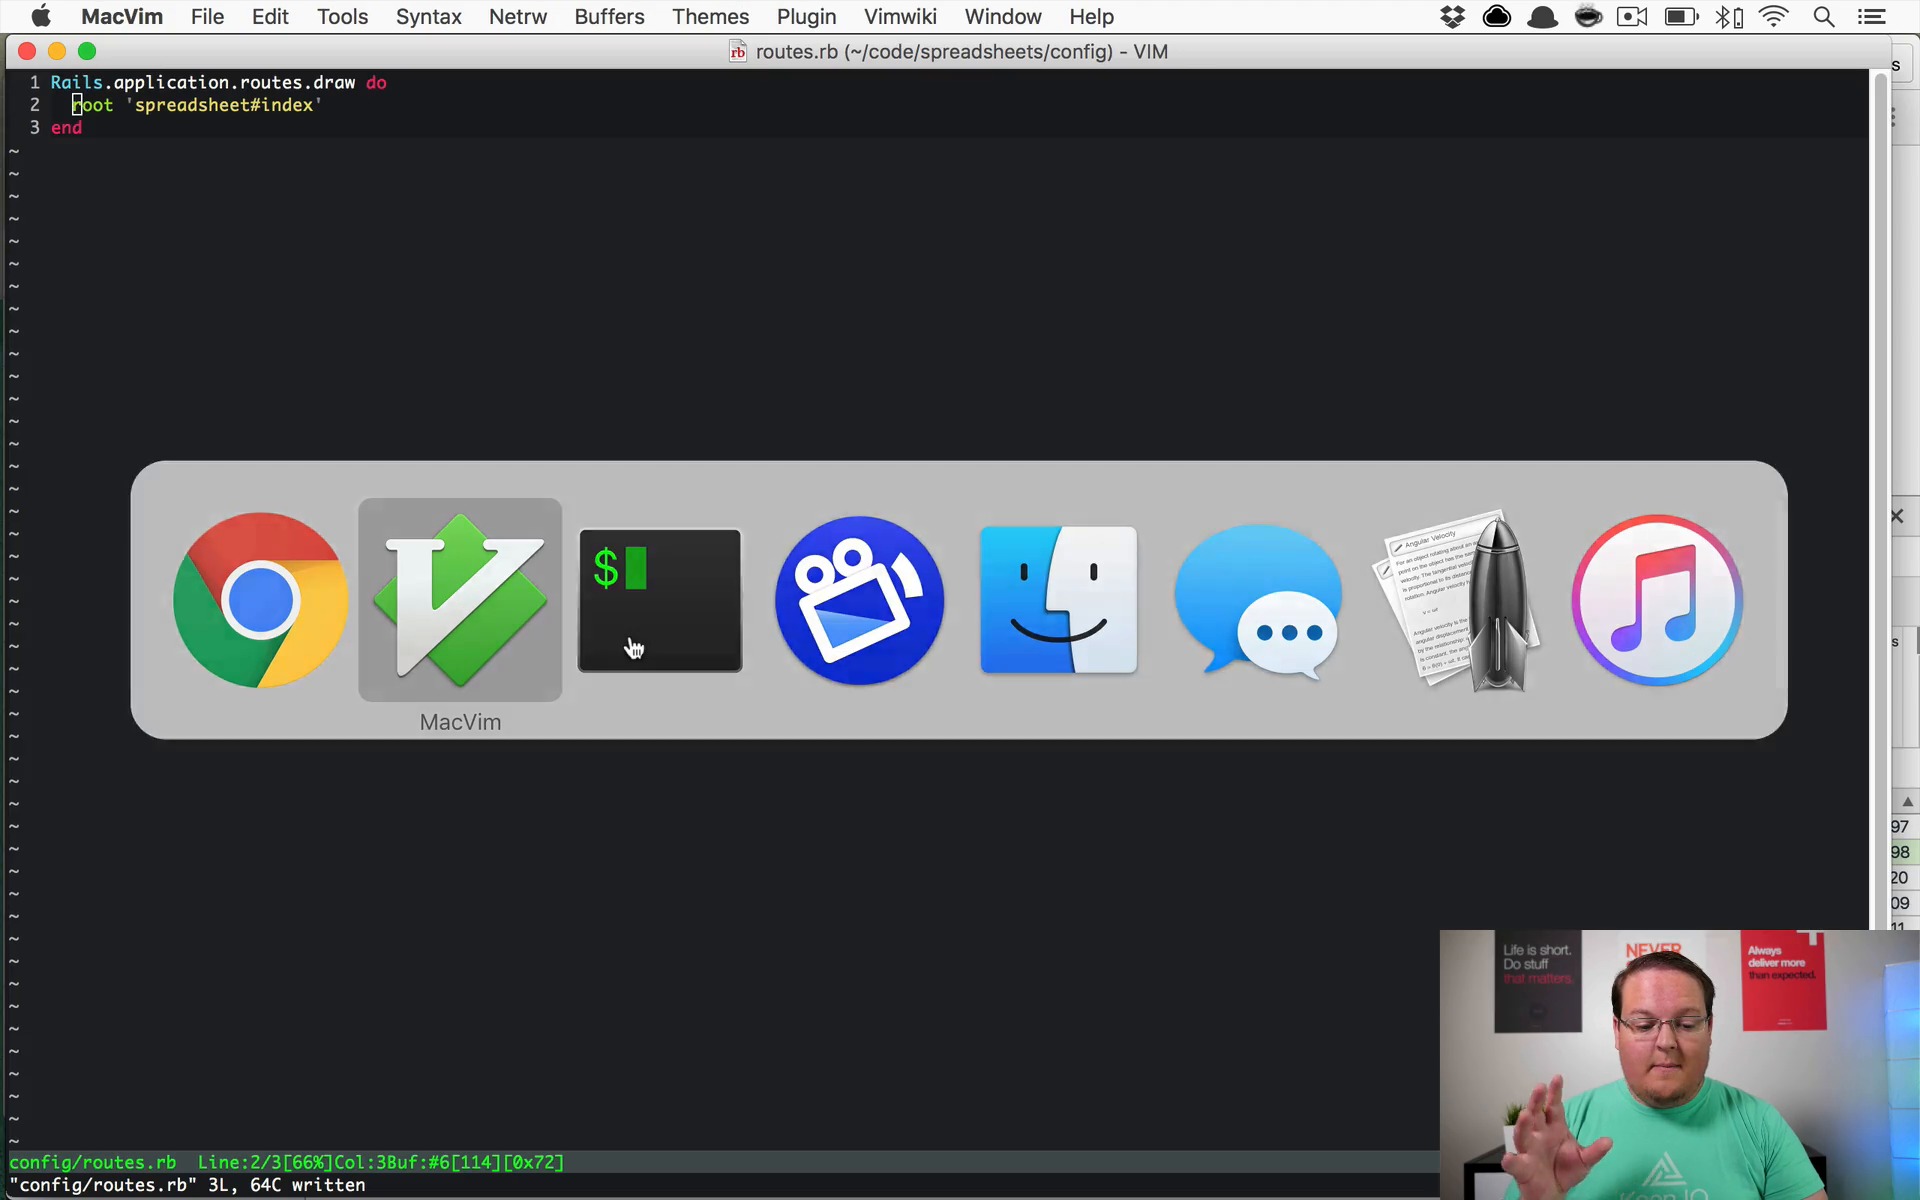Open the Vimwiki menu
1920x1200 pixels.
[900, 16]
